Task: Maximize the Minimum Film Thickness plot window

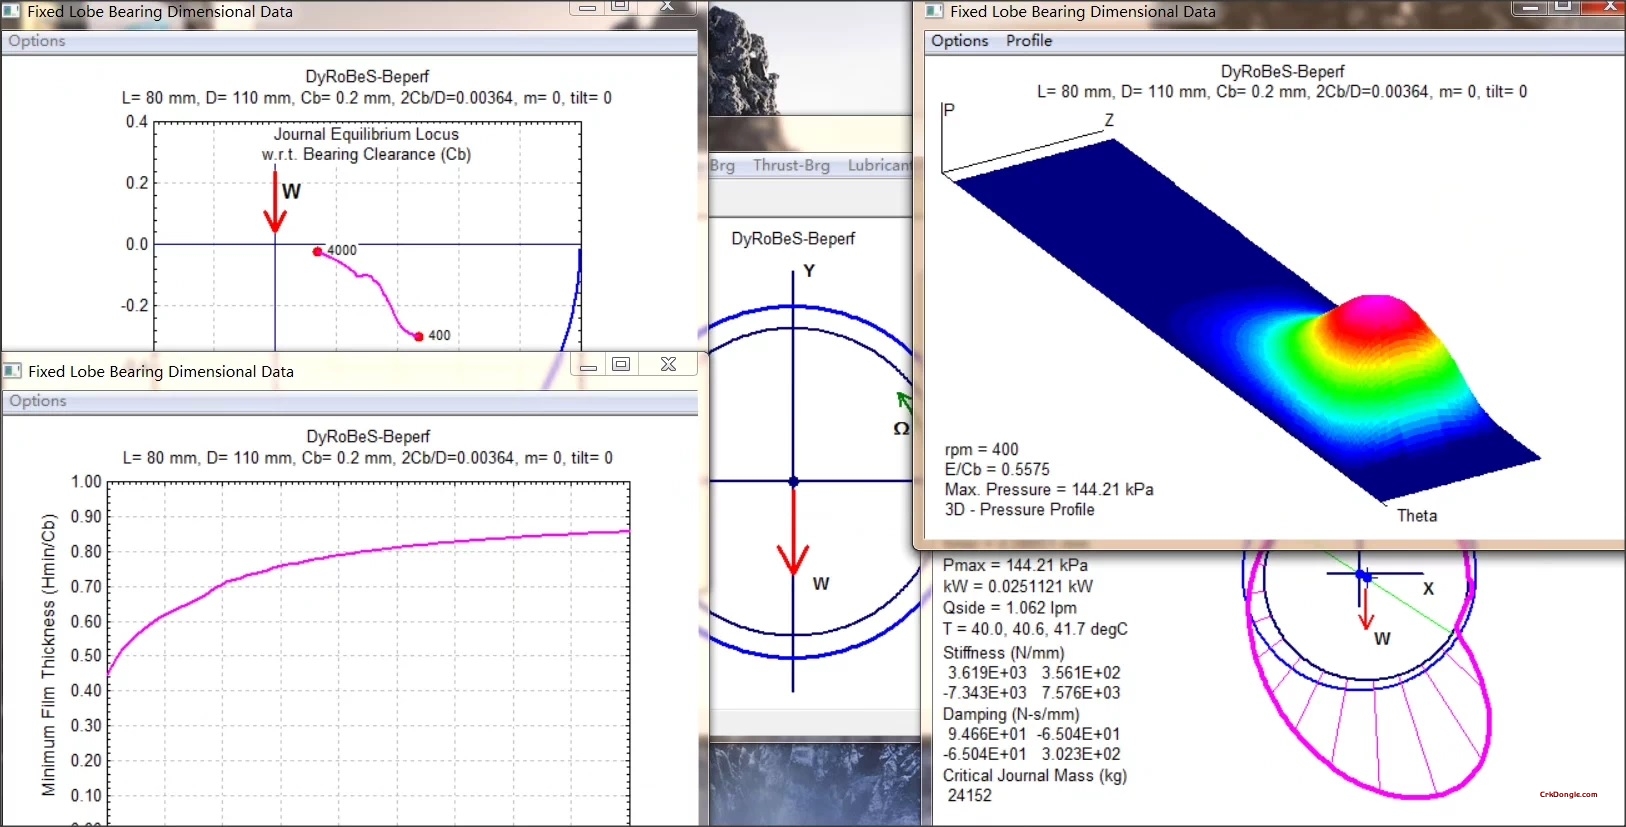Action: (x=621, y=365)
